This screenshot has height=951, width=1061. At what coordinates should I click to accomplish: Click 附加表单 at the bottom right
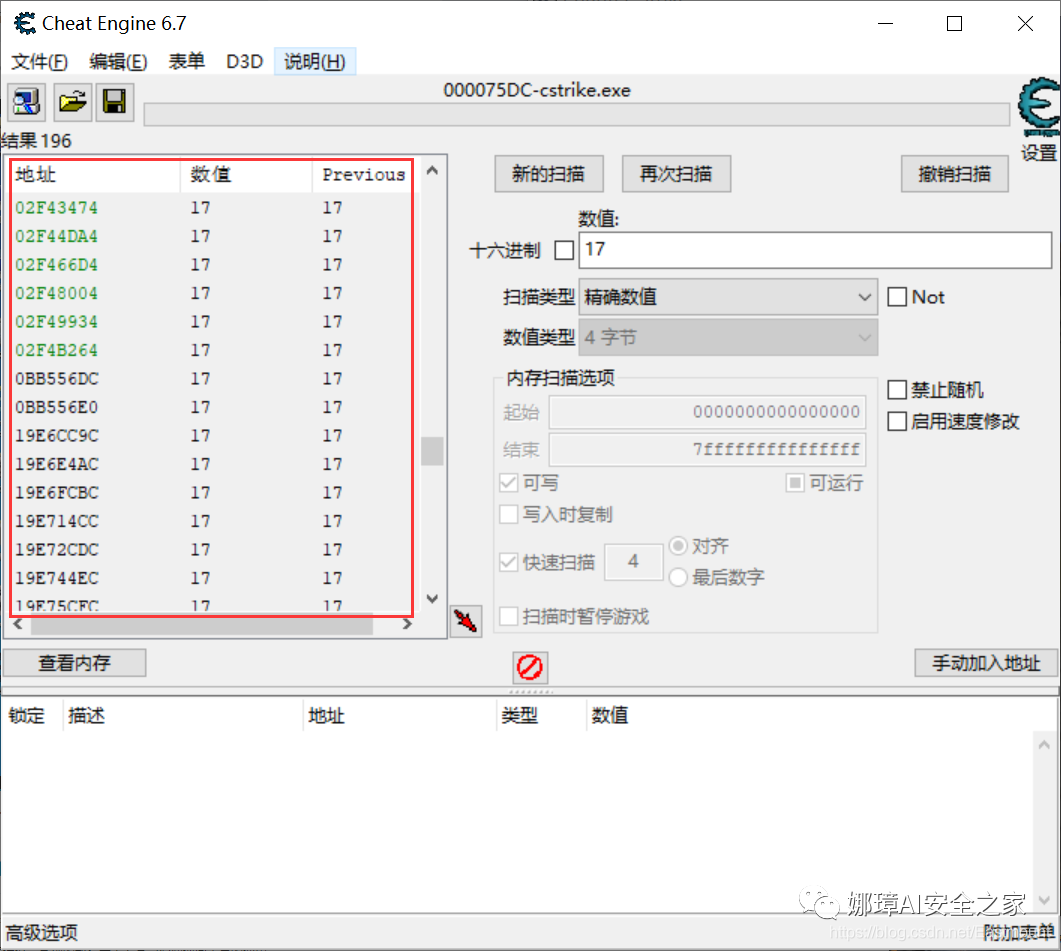1018,933
